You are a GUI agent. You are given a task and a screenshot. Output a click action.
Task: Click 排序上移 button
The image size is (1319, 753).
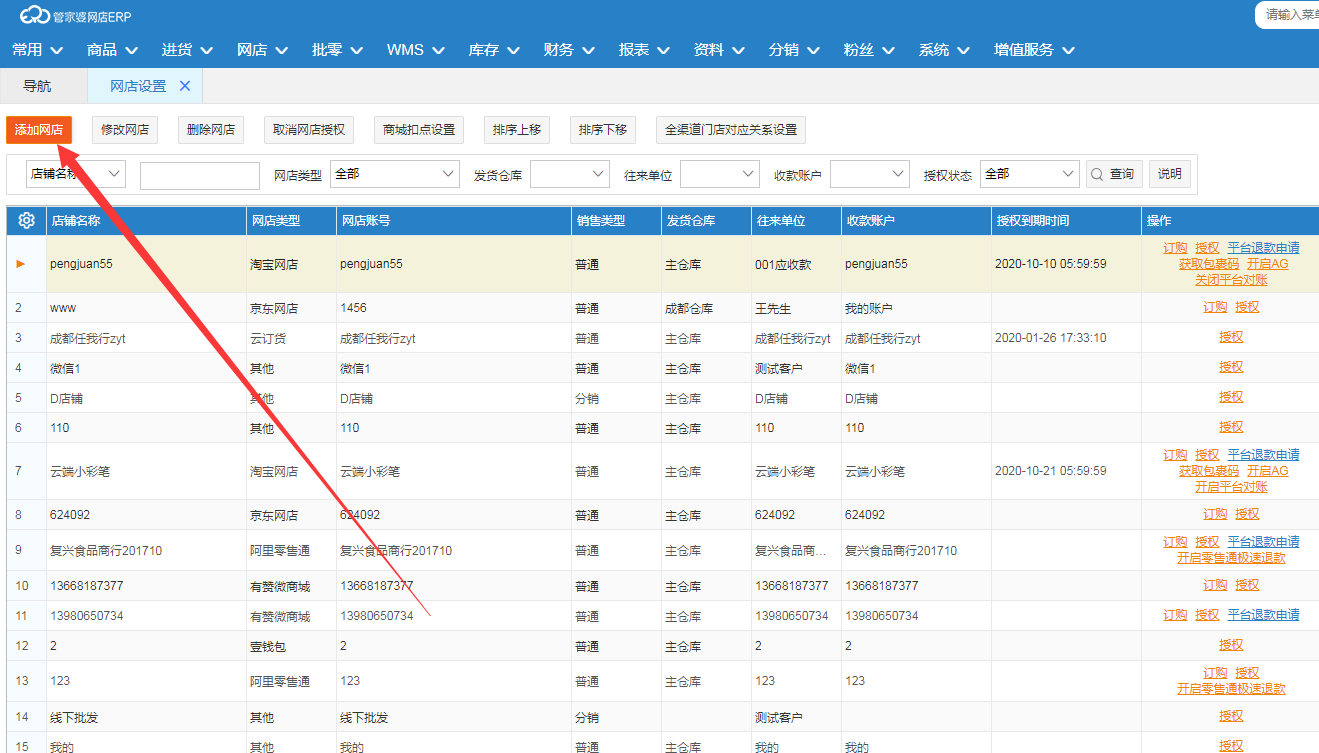pyautogui.click(x=517, y=130)
